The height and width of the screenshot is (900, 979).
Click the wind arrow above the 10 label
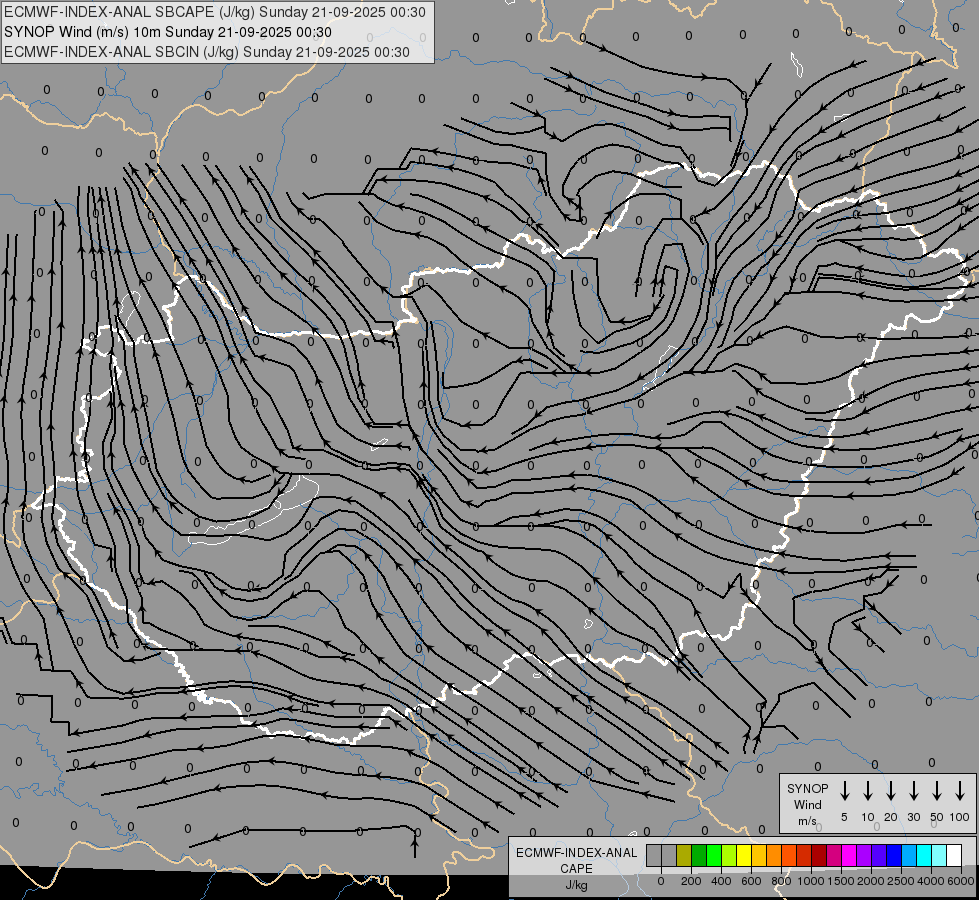pos(867,791)
